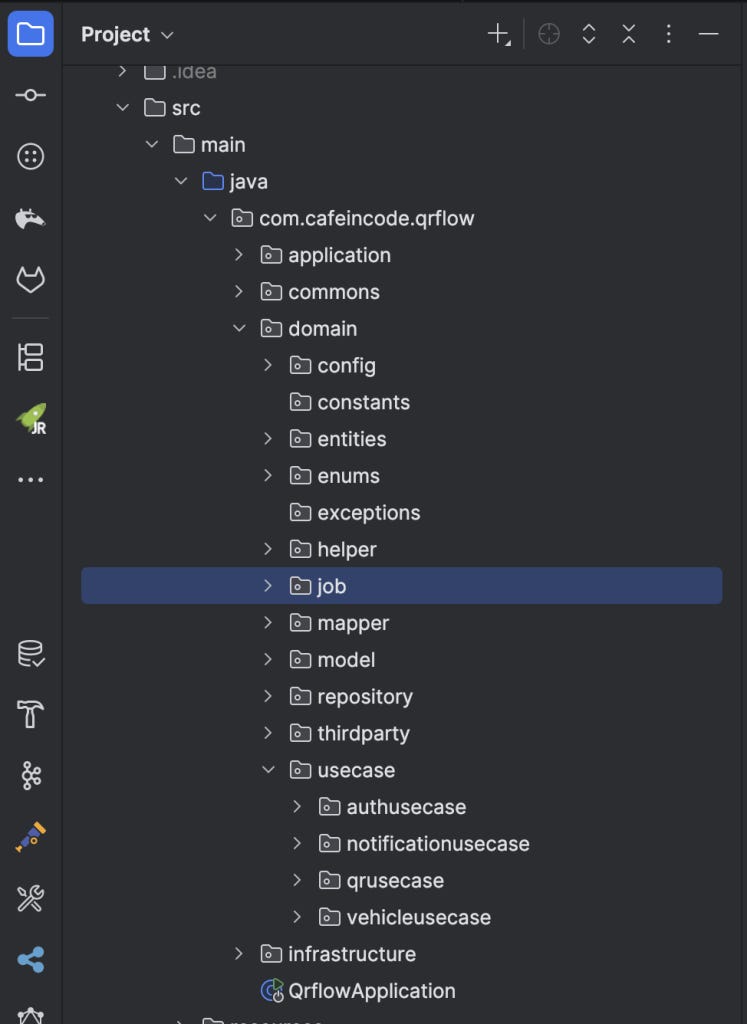
Task: Click Expand All in the project toolbar
Action: [588, 34]
